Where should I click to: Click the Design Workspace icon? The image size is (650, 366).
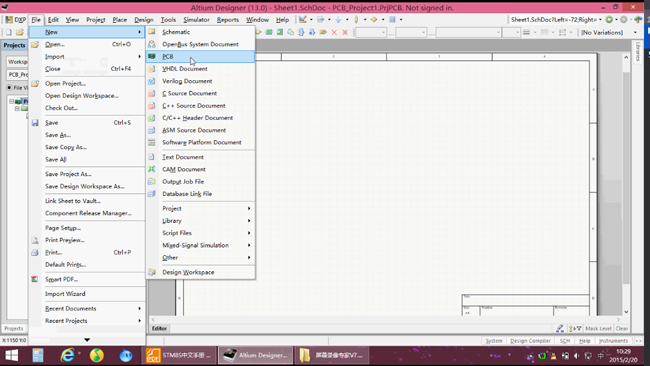pos(152,272)
